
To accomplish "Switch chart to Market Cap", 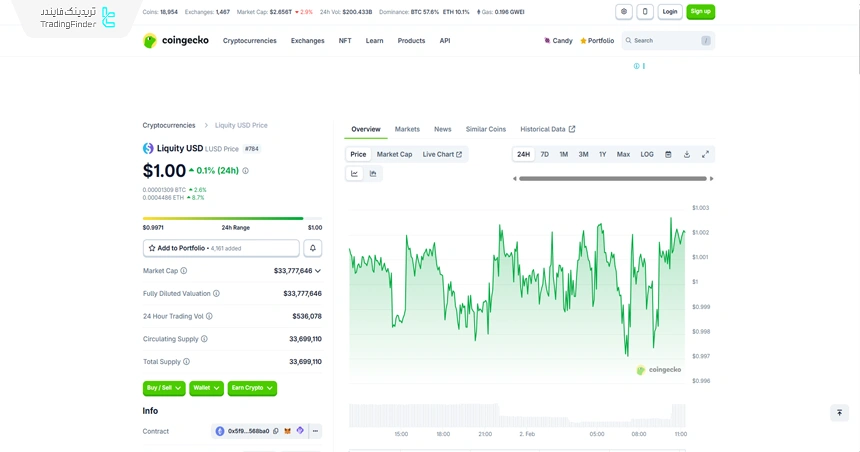I will (x=394, y=154).
